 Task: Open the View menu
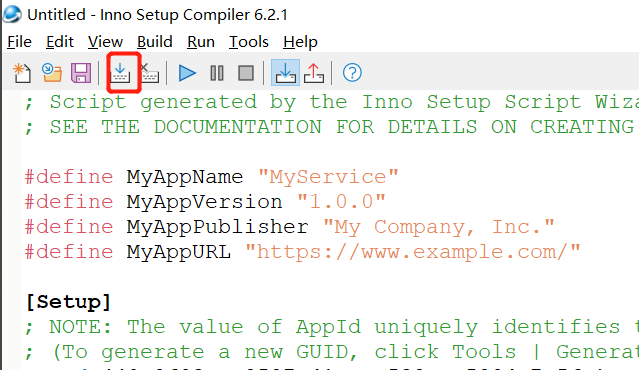[105, 42]
